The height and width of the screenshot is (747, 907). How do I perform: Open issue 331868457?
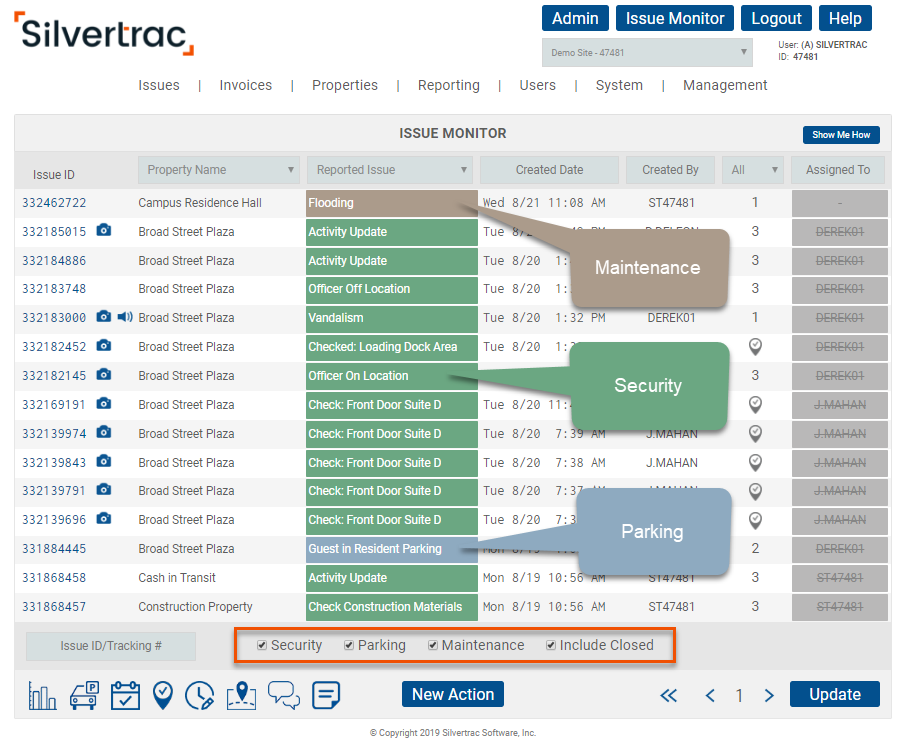coord(54,607)
